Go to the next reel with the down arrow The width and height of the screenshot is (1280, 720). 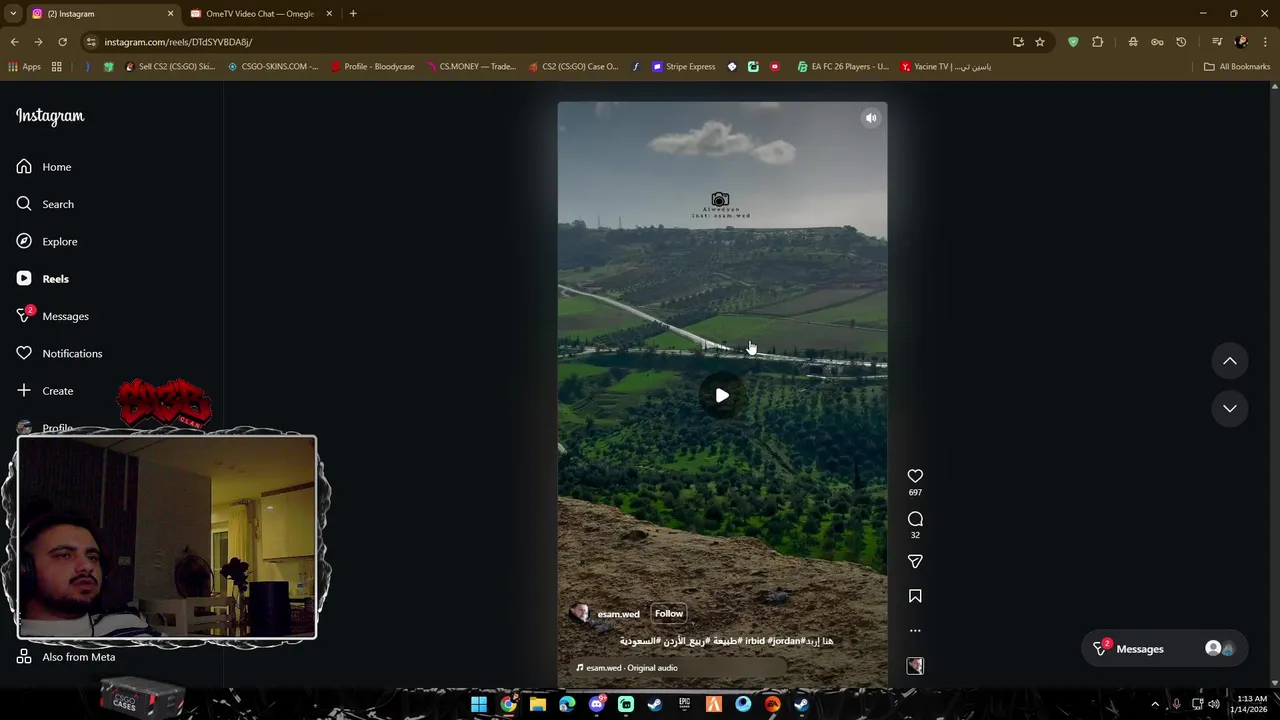point(1230,408)
